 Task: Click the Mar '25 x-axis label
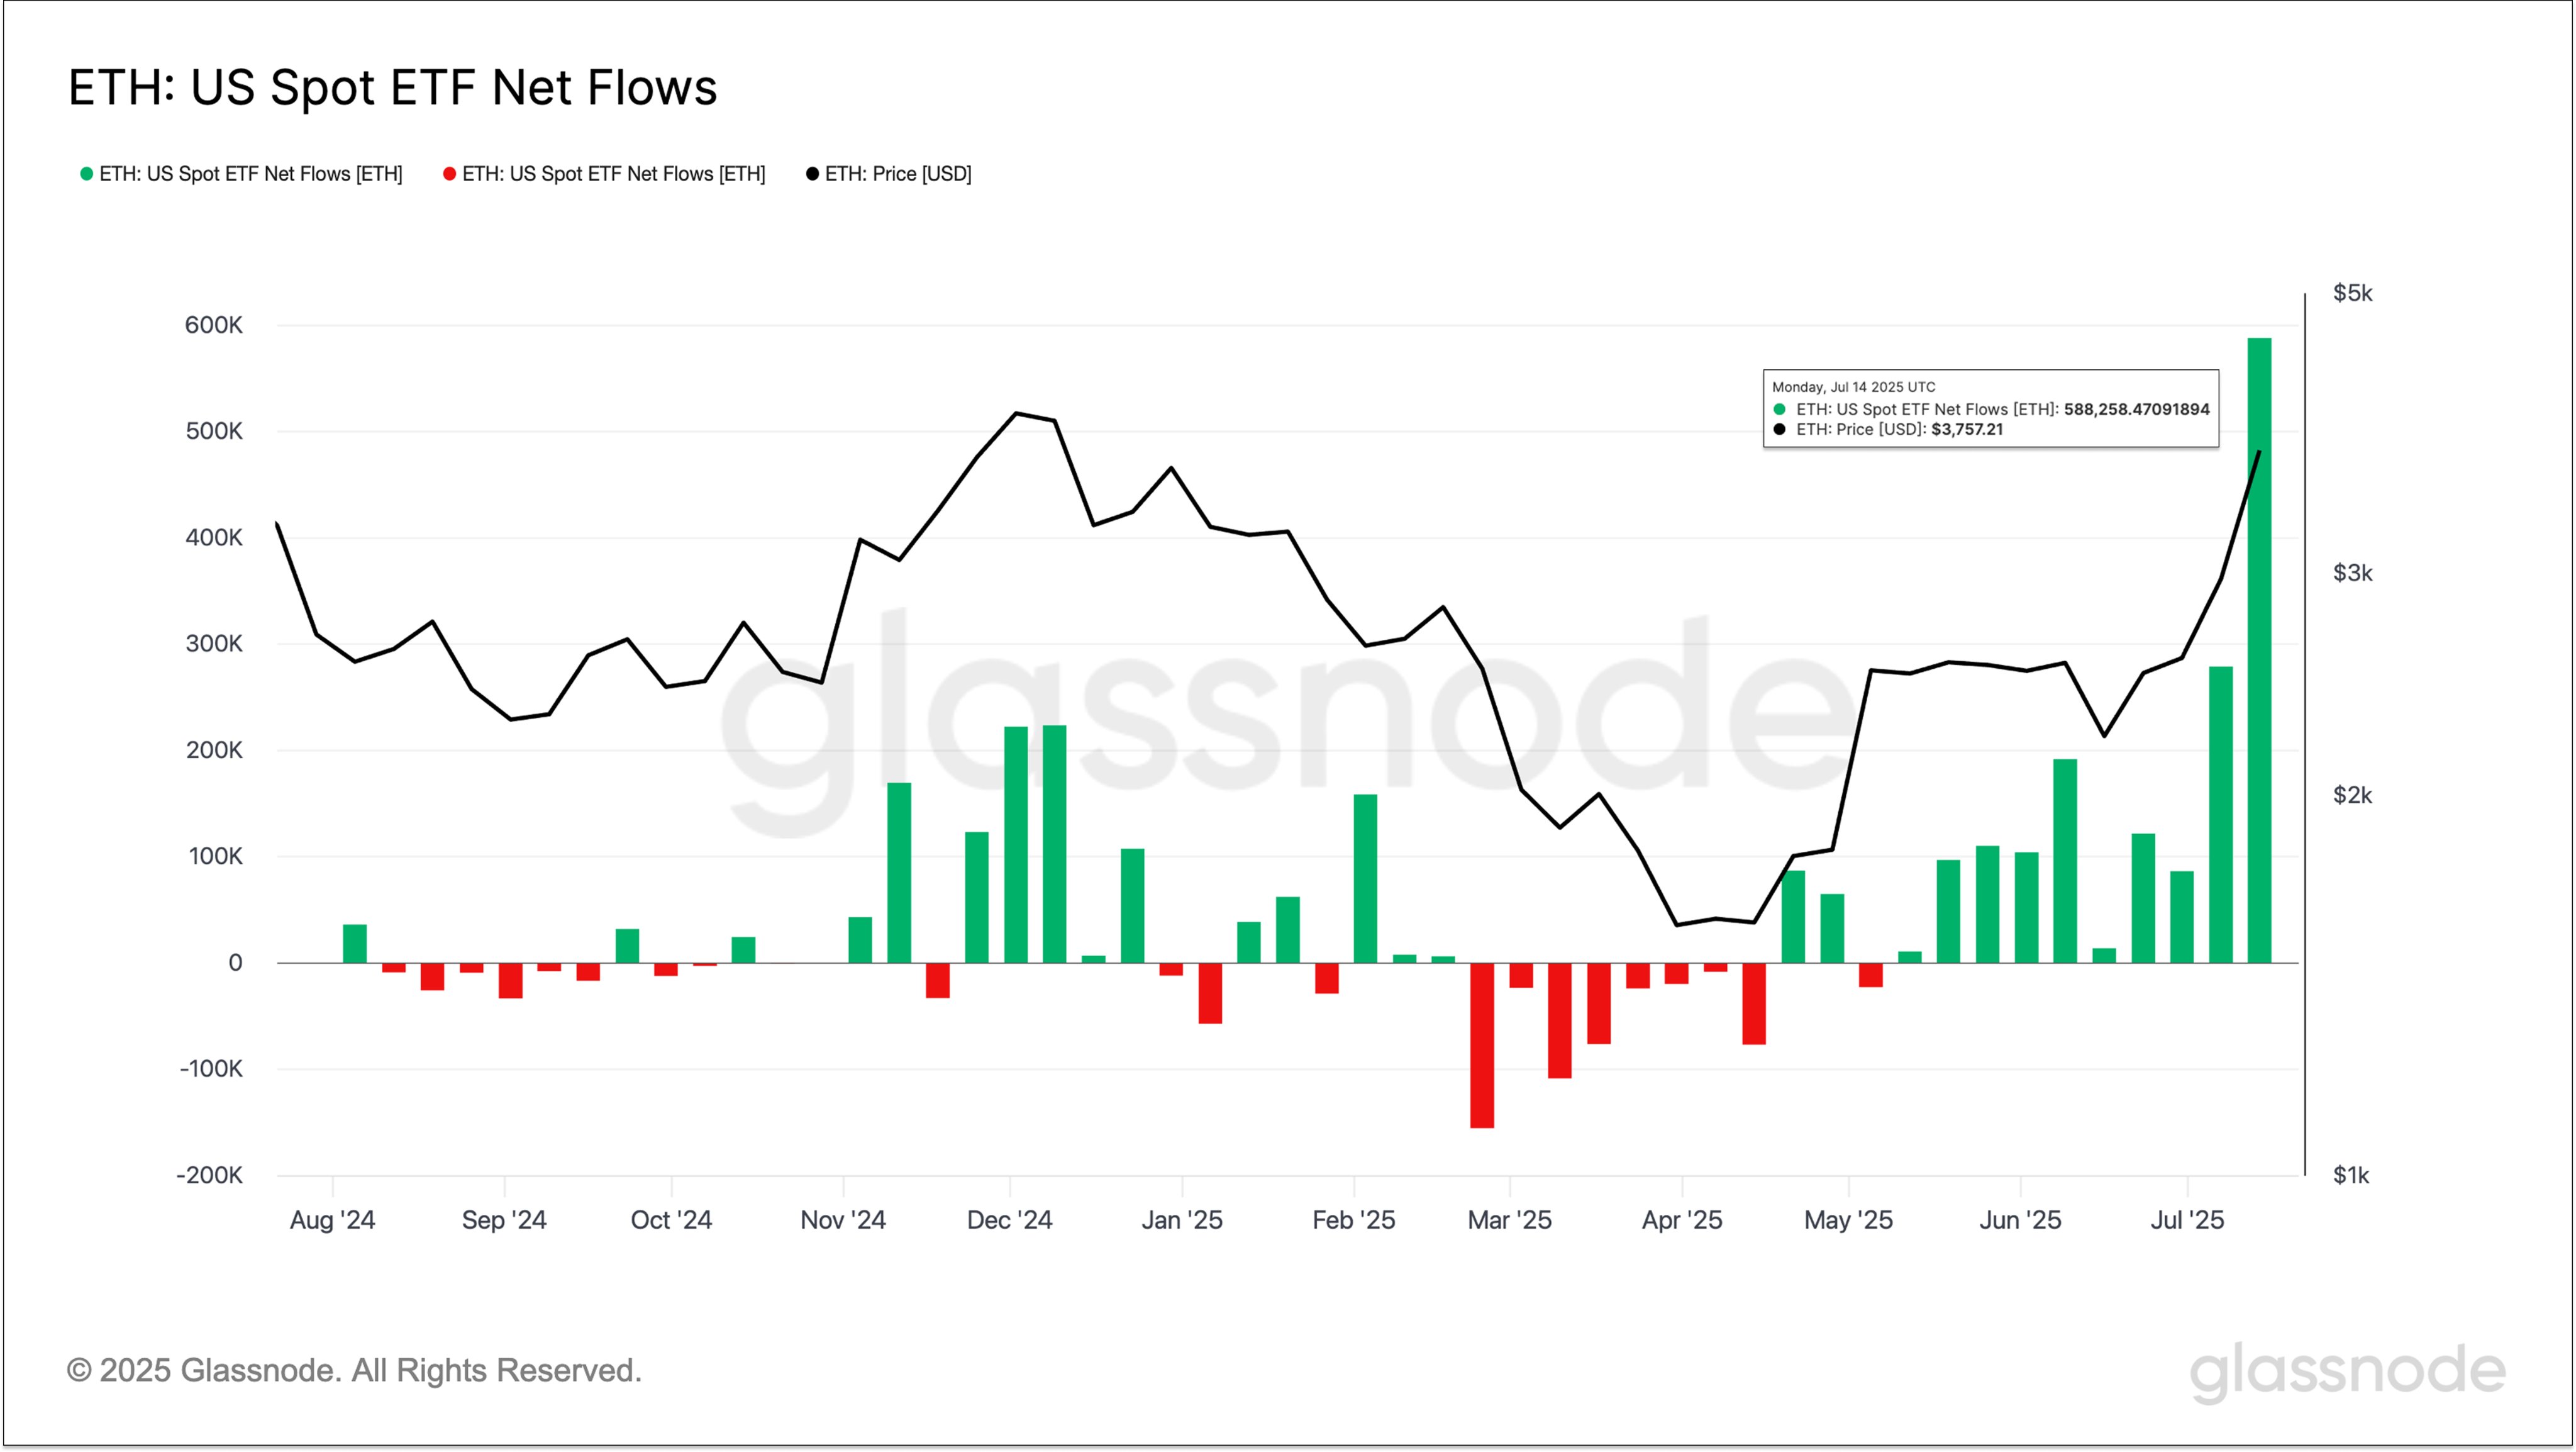[x=1509, y=1220]
